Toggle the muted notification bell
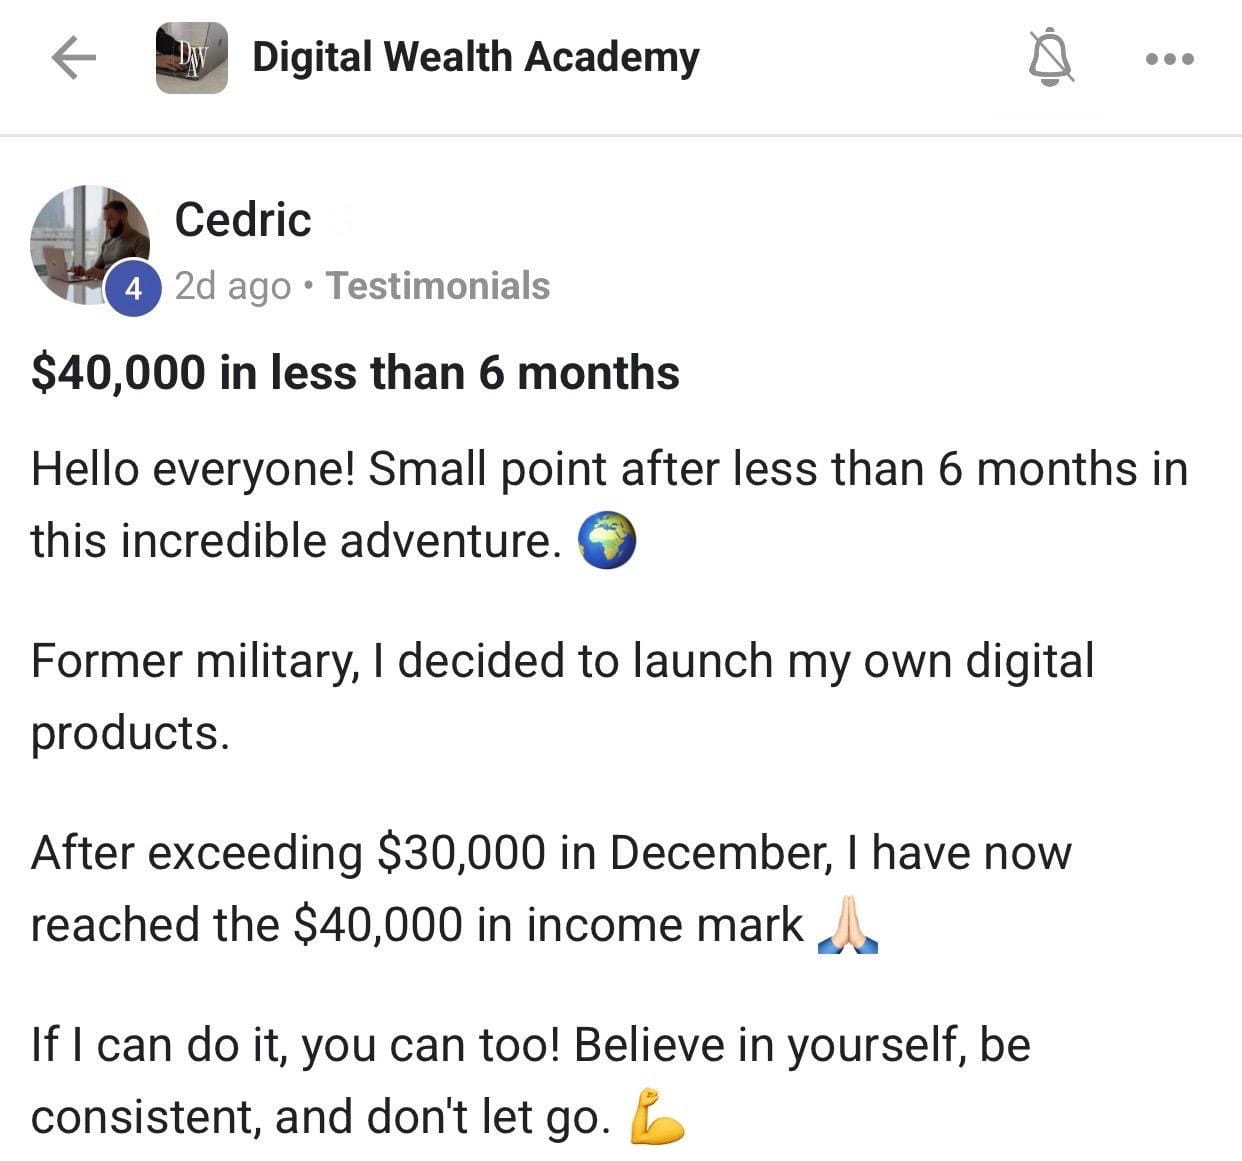This screenshot has width=1242, height=1161. [1051, 58]
